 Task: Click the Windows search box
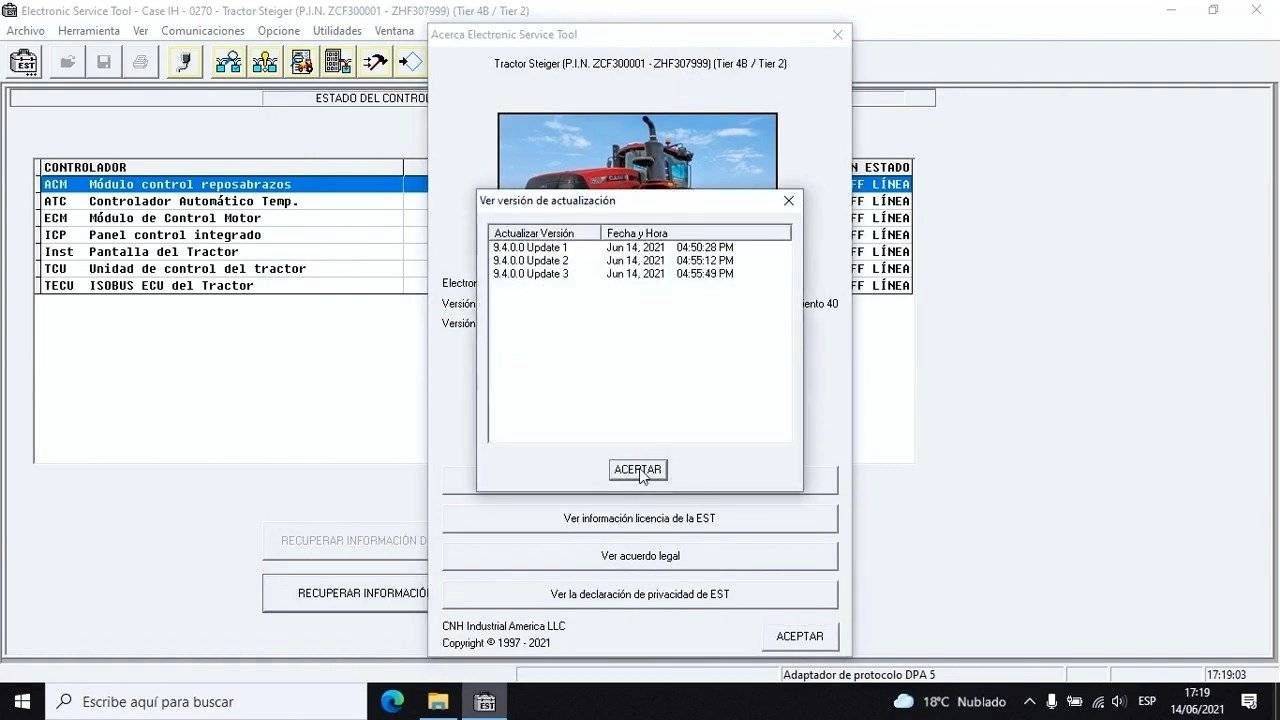(206, 701)
